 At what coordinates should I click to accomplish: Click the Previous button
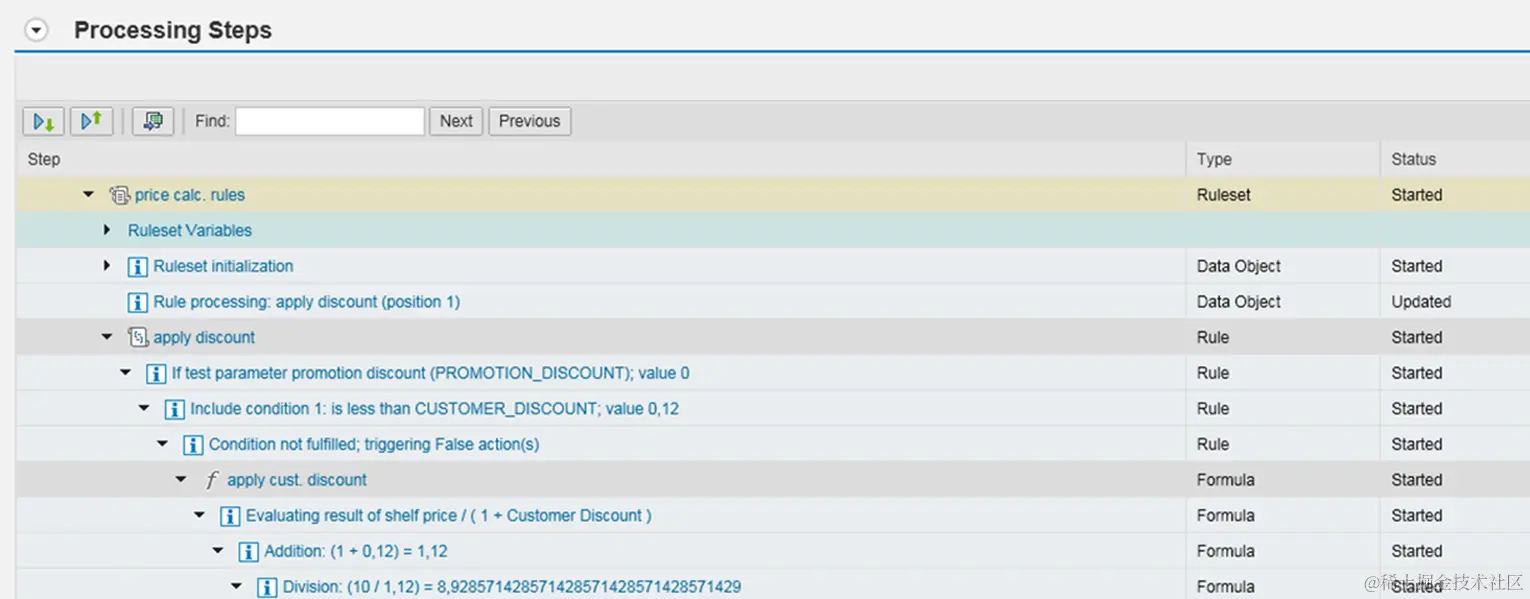tap(530, 121)
